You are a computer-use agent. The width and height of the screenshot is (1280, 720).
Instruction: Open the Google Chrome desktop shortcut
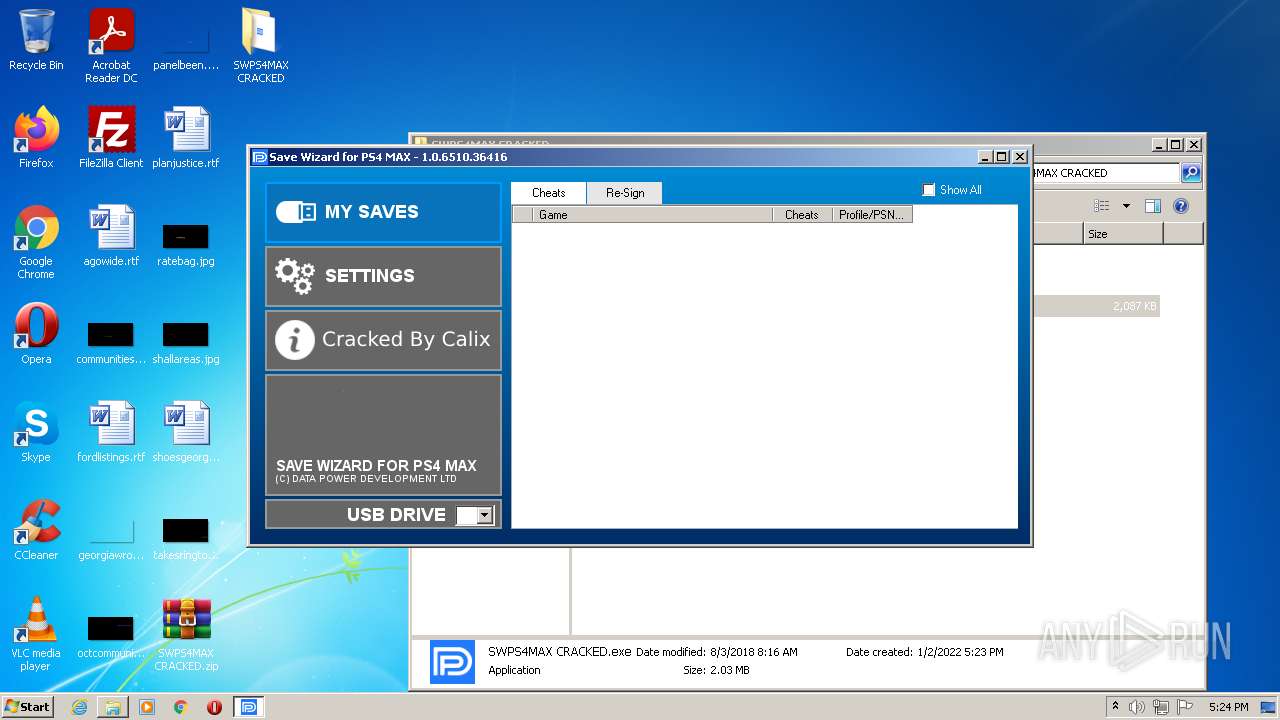coord(36,242)
